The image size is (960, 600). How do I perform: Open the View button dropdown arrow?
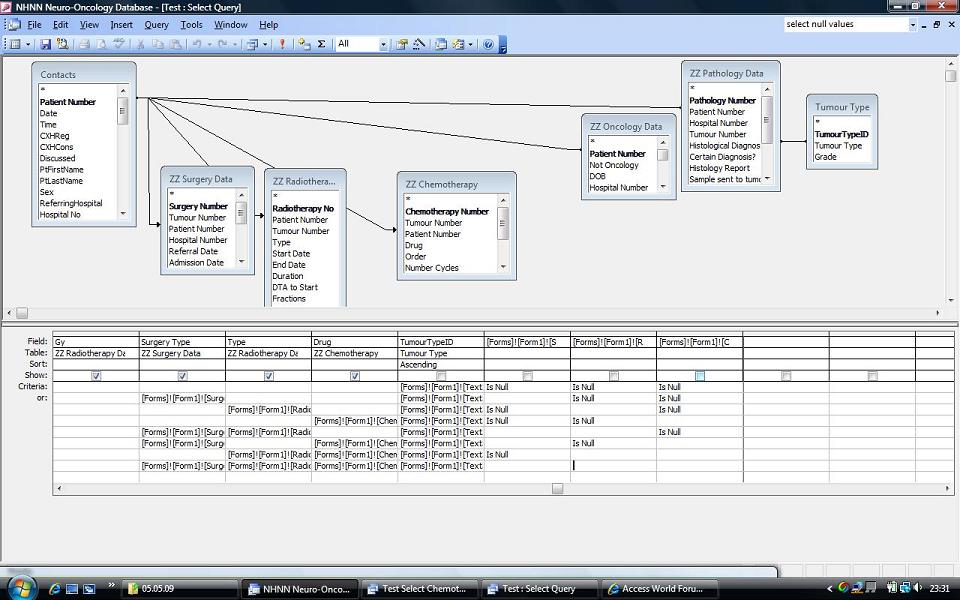[27, 44]
